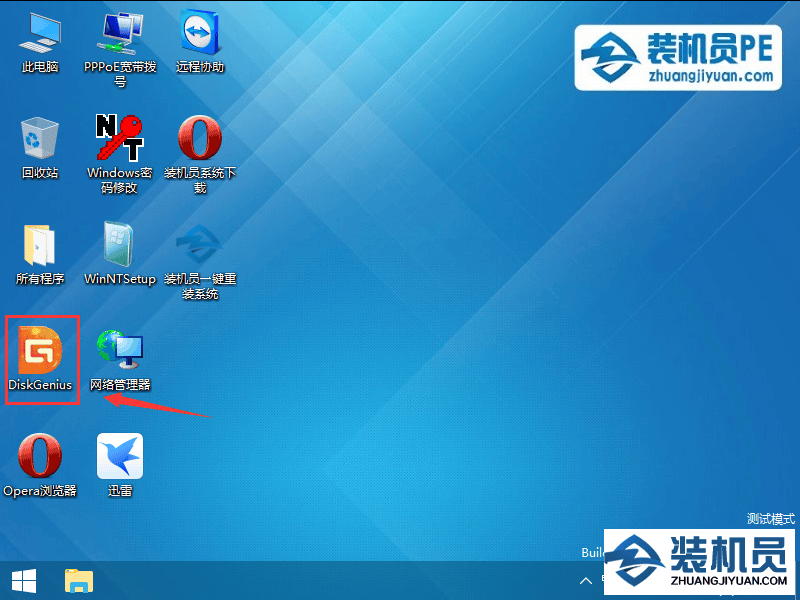Launch the WinNTSetup icon
800x600 pixels.
[x=120, y=253]
